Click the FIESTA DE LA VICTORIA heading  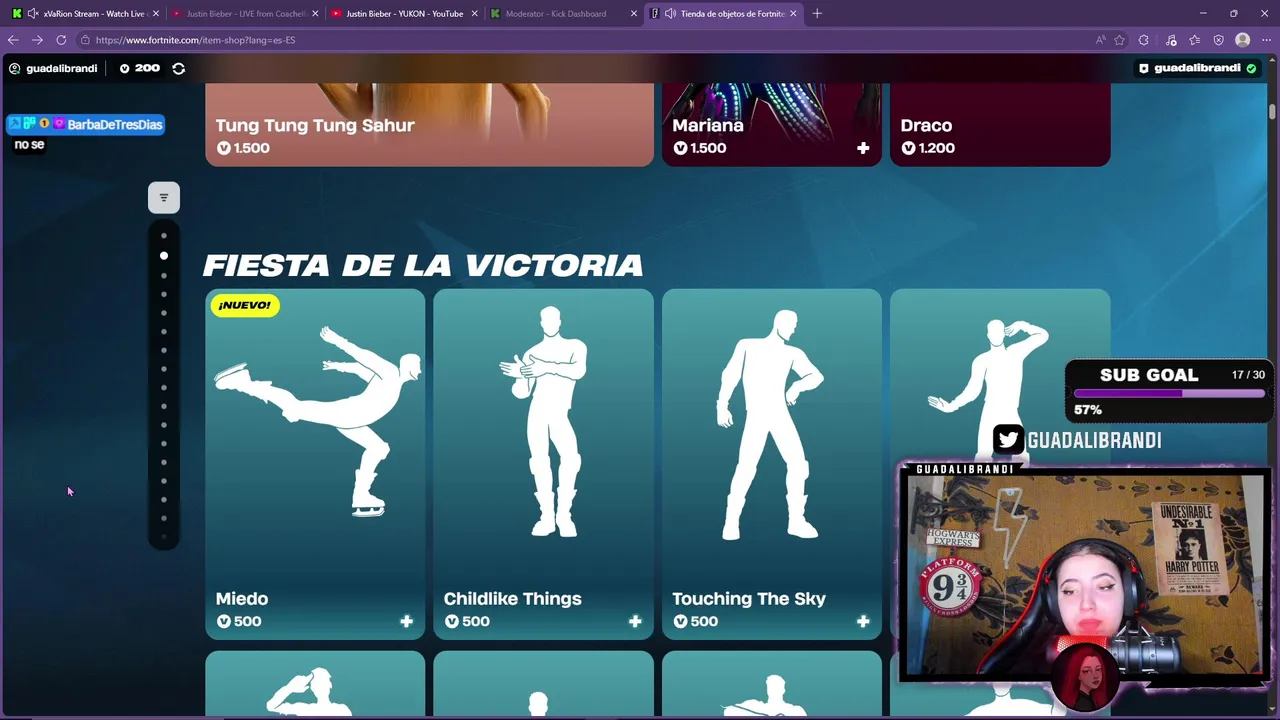coord(423,265)
